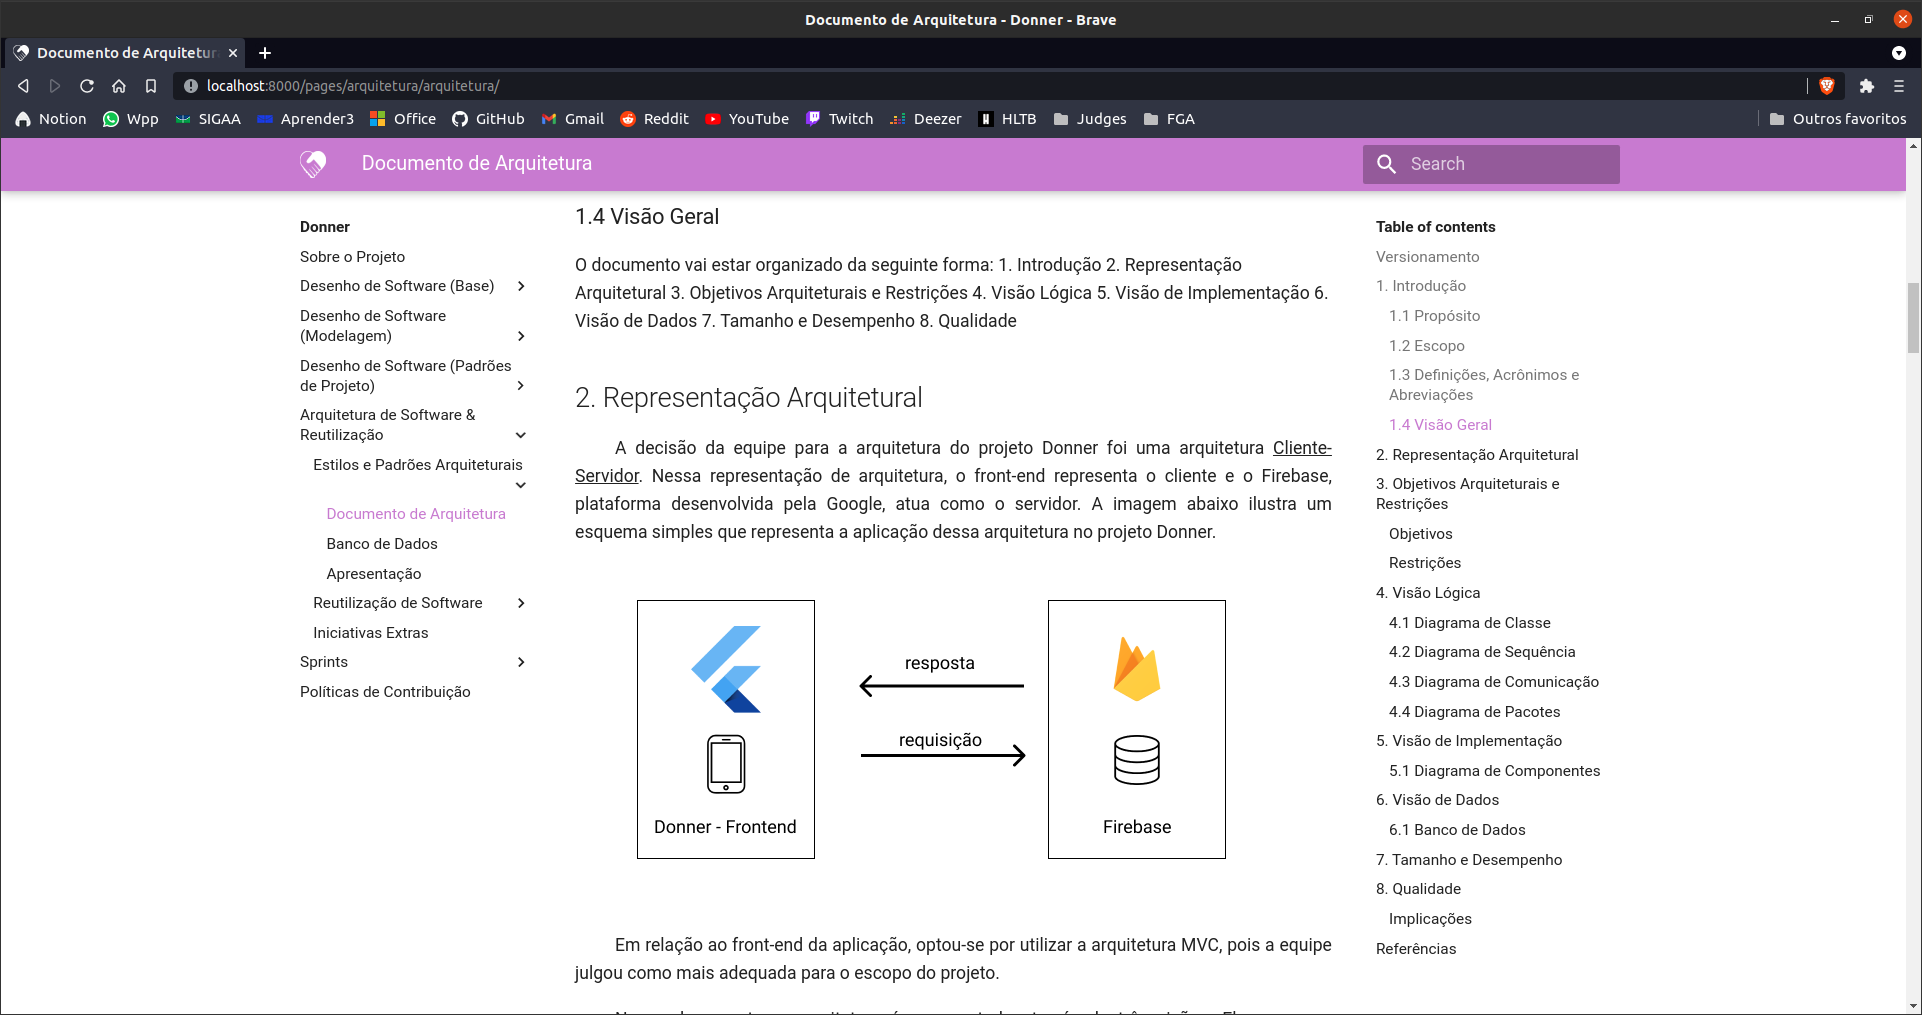This screenshot has height=1015, width=1922.
Task: Open Banco de Dados page in sidebar
Action: 382,544
